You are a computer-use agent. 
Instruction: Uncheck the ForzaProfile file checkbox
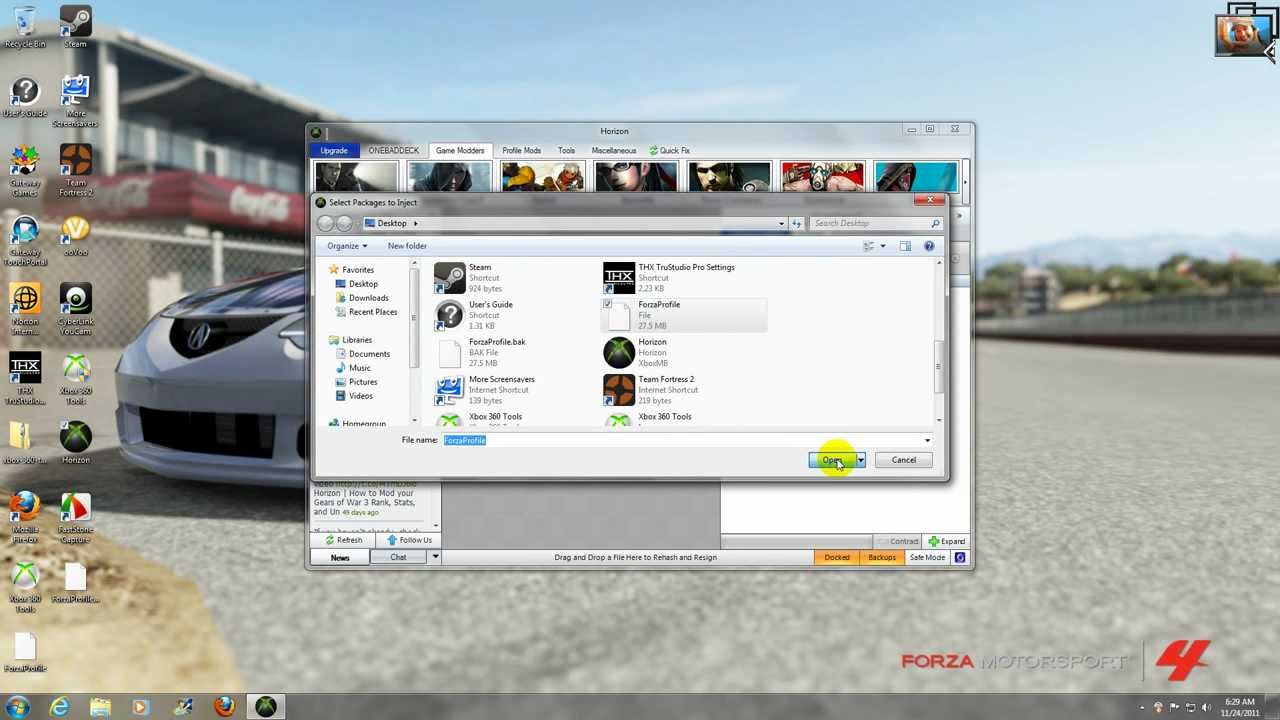click(x=607, y=304)
